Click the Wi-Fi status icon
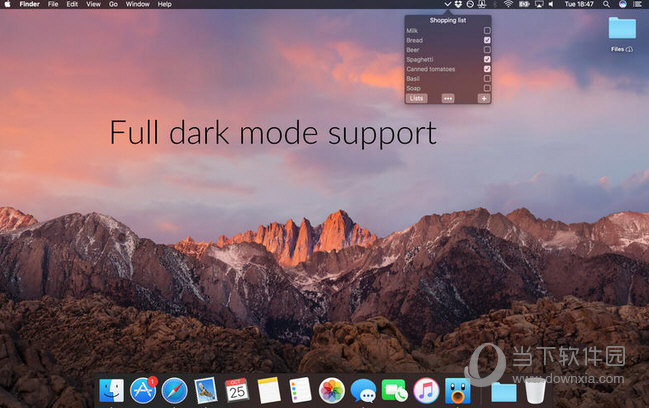649x408 pixels. tap(509, 4)
